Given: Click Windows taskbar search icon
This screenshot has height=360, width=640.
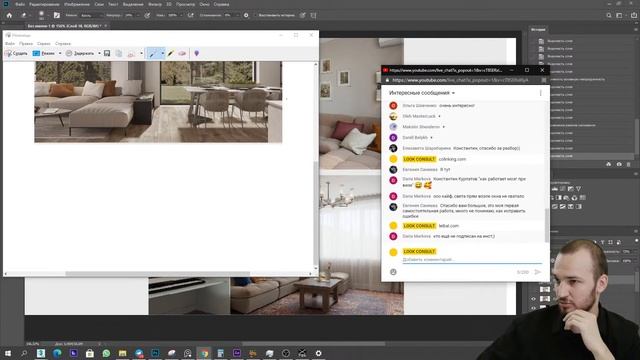Looking at the screenshot, I should [24, 353].
